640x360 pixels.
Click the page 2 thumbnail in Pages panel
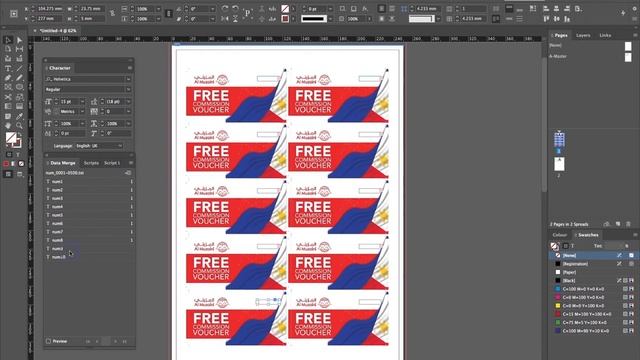click(559, 164)
